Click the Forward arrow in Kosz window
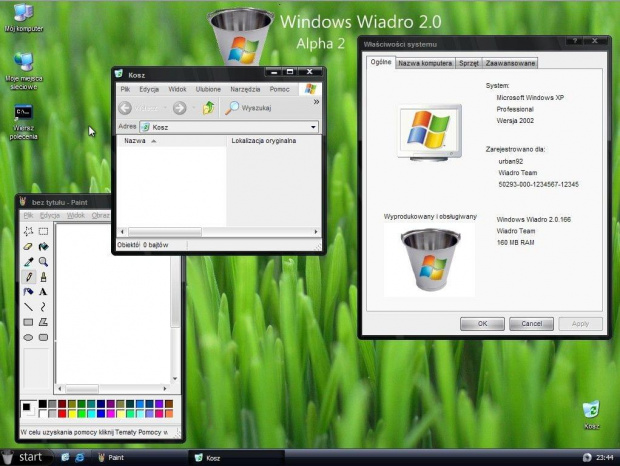Viewport: 620px width, 466px height. pyautogui.click(x=180, y=108)
